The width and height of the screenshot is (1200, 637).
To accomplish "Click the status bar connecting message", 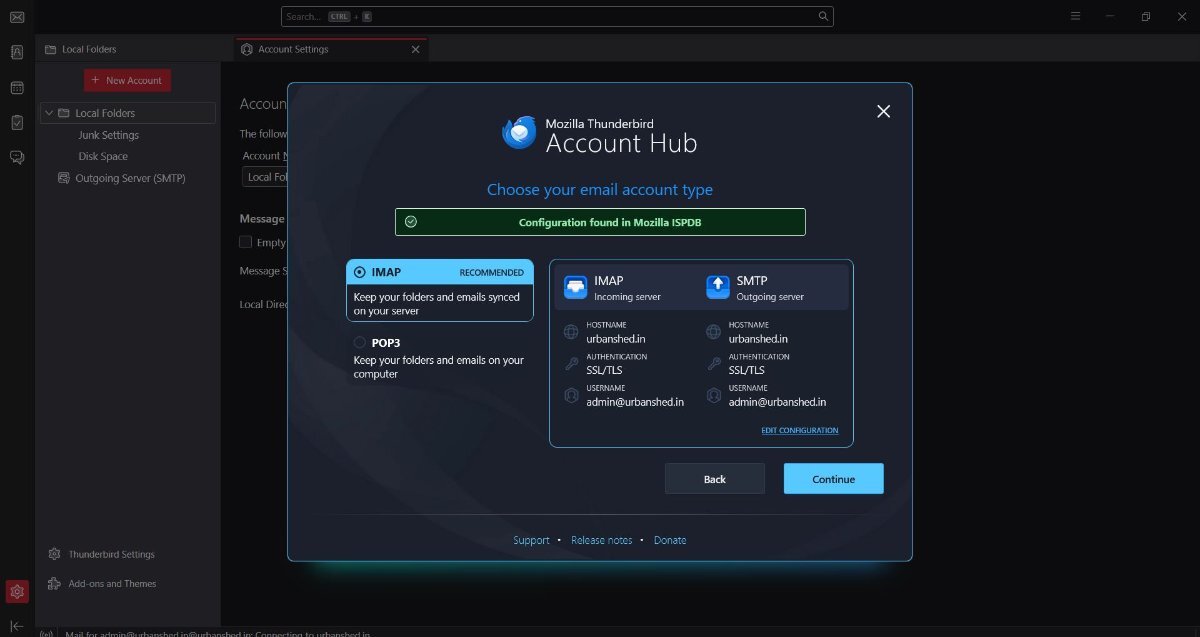I will click(x=217, y=633).
